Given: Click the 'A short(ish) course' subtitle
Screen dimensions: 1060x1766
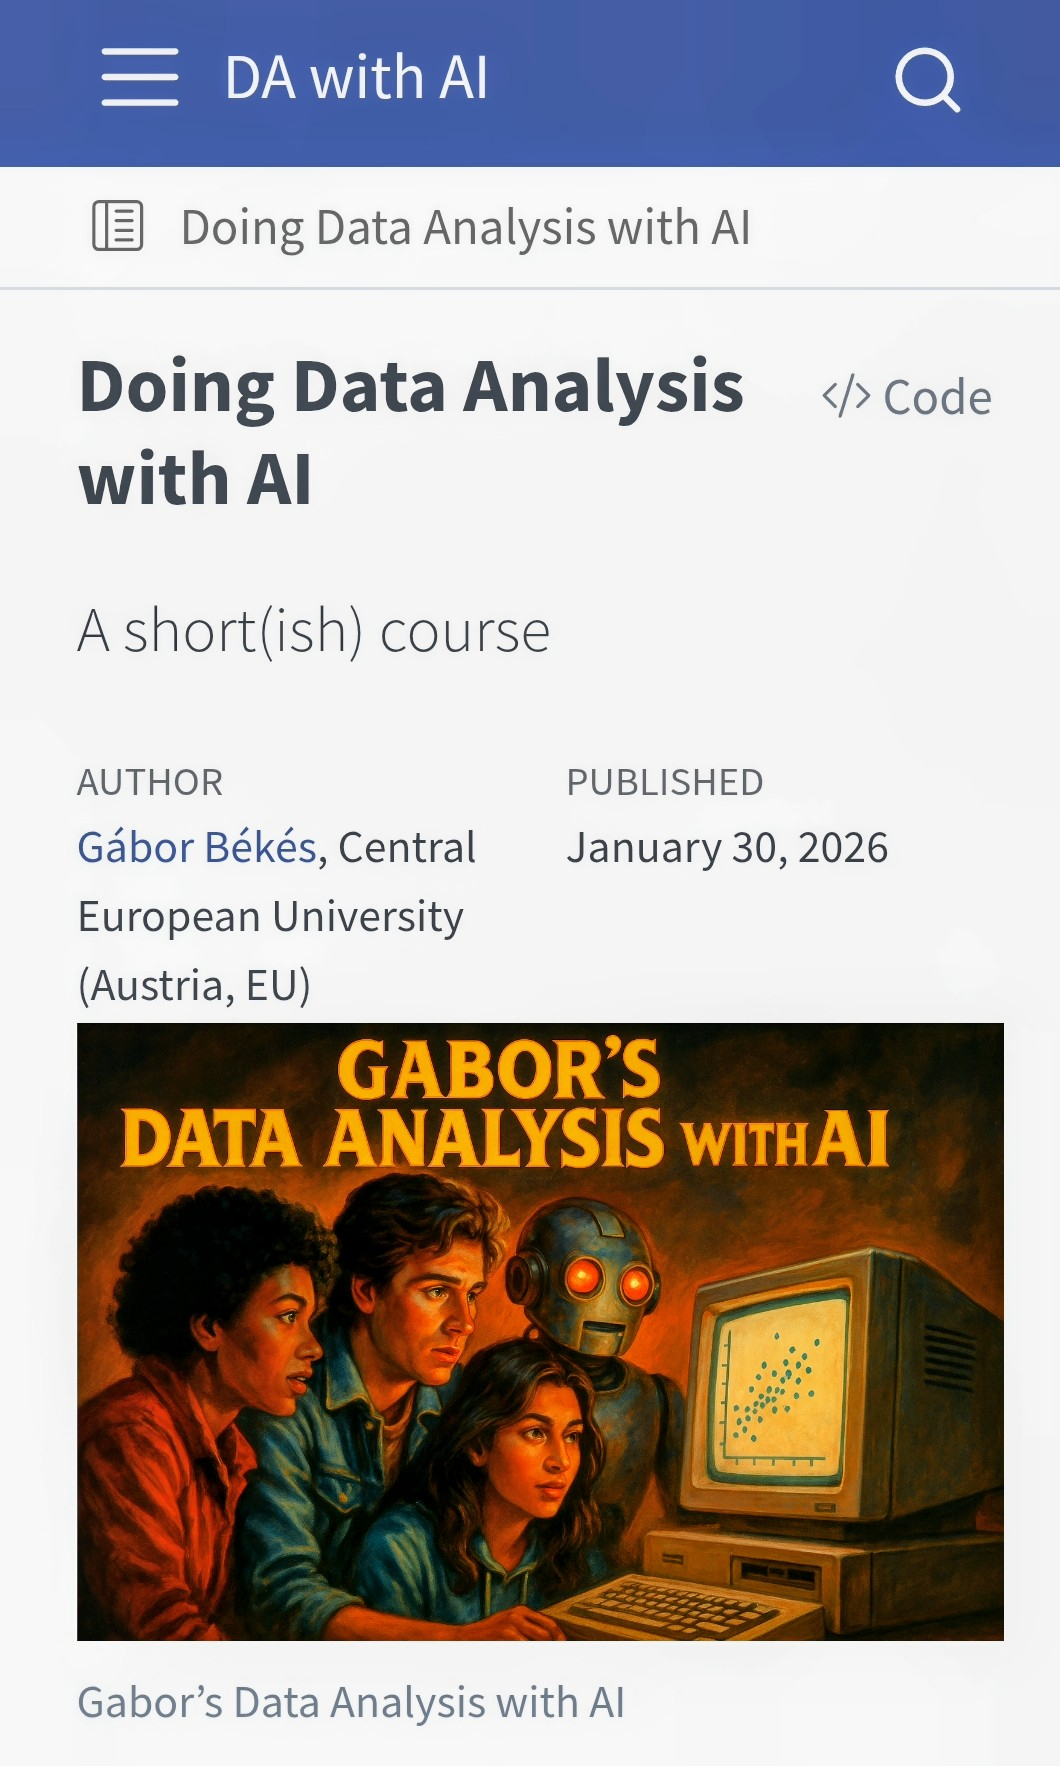Looking at the screenshot, I should (x=314, y=632).
